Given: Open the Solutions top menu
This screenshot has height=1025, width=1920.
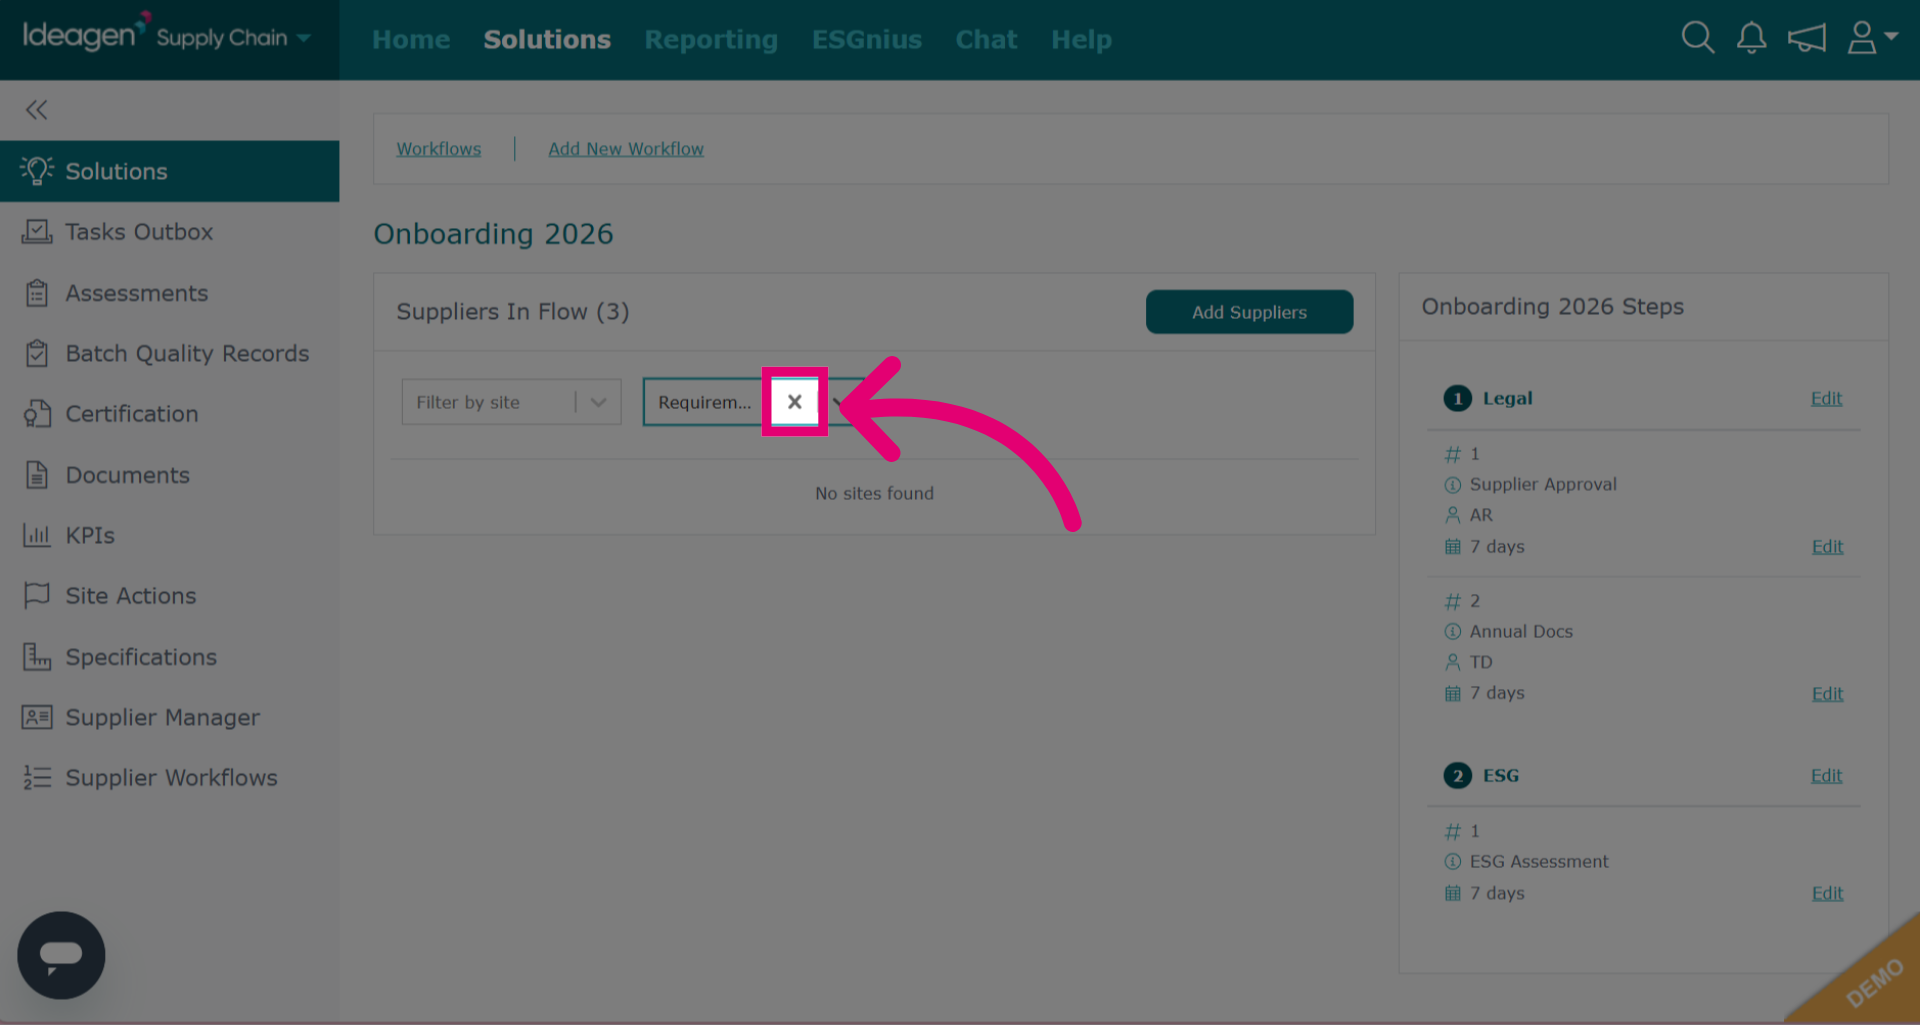Looking at the screenshot, I should [x=547, y=39].
